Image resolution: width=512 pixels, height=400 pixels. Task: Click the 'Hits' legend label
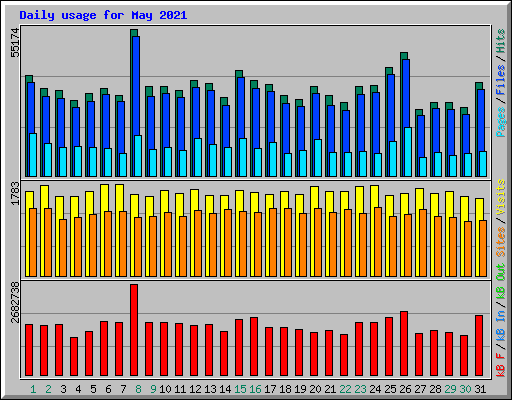[501, 41]
